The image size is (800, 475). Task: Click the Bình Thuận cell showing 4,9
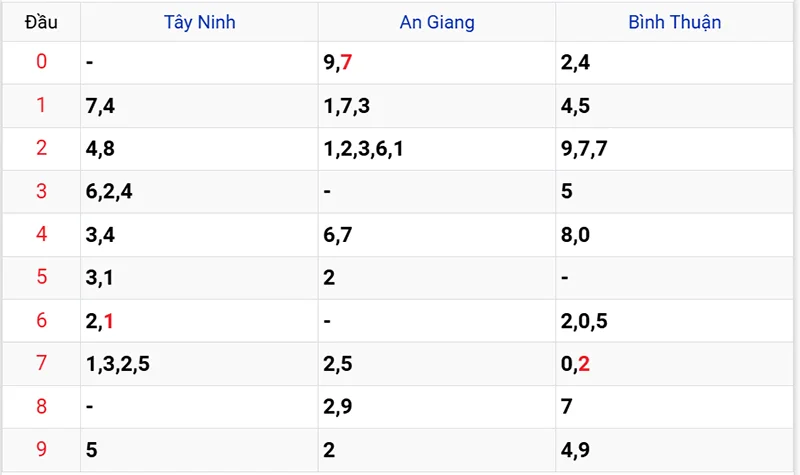[x=575, y=450]
